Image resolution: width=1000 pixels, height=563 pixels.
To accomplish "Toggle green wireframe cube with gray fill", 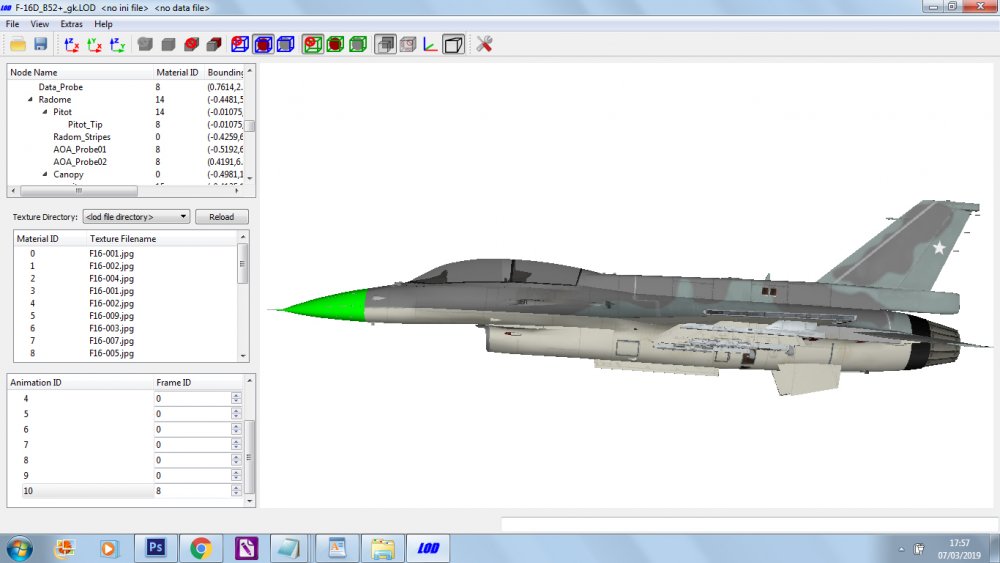I will 358,44.
